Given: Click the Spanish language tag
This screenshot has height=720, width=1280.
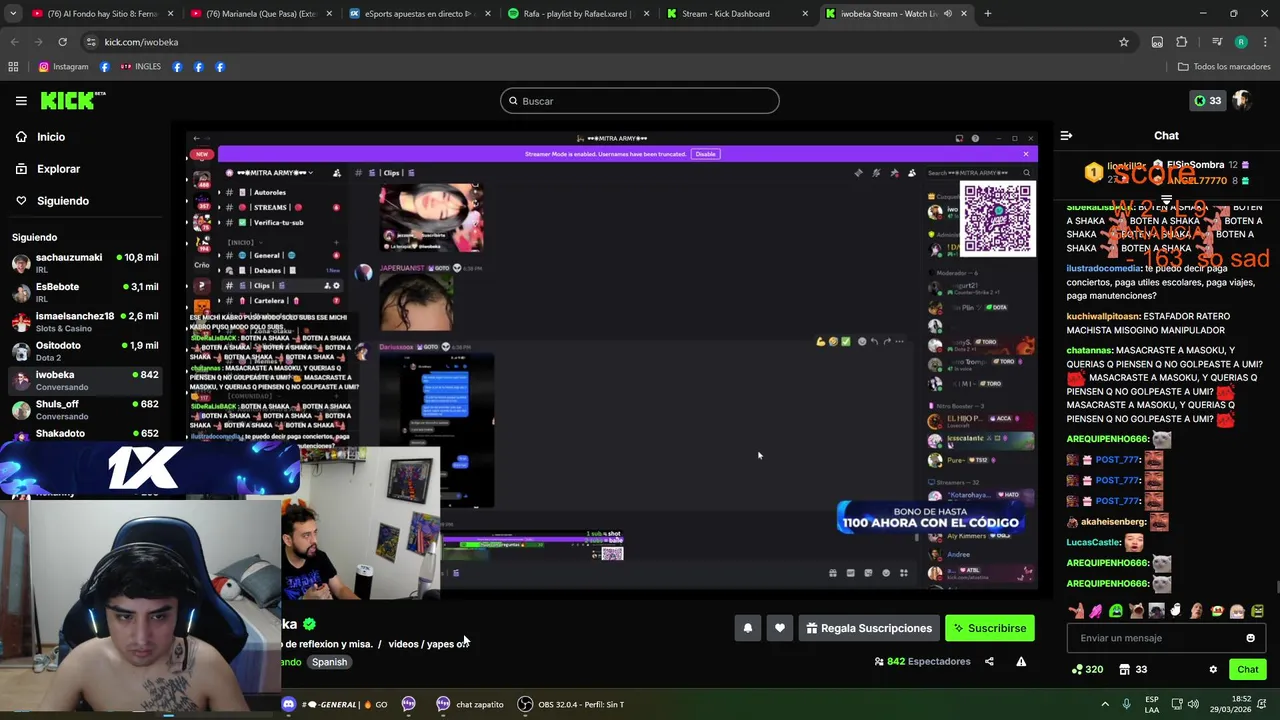Looking at the screenshot, I should point(329,662).
